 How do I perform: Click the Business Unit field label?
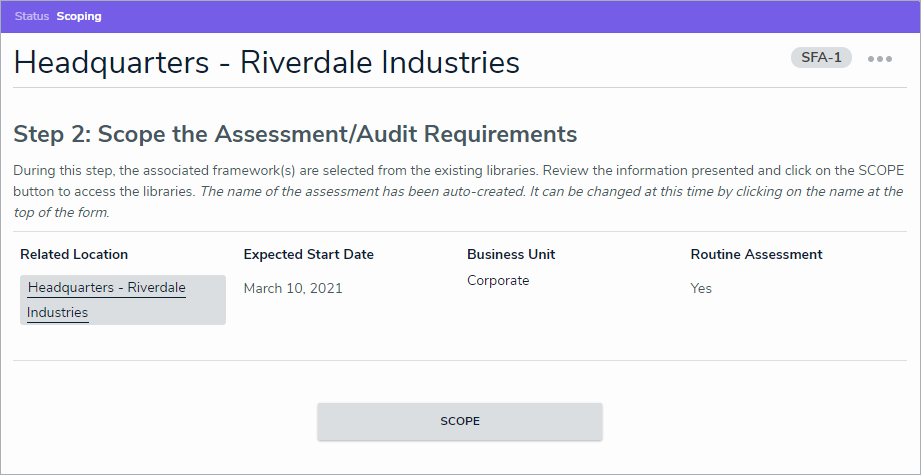tap(511, 254)
